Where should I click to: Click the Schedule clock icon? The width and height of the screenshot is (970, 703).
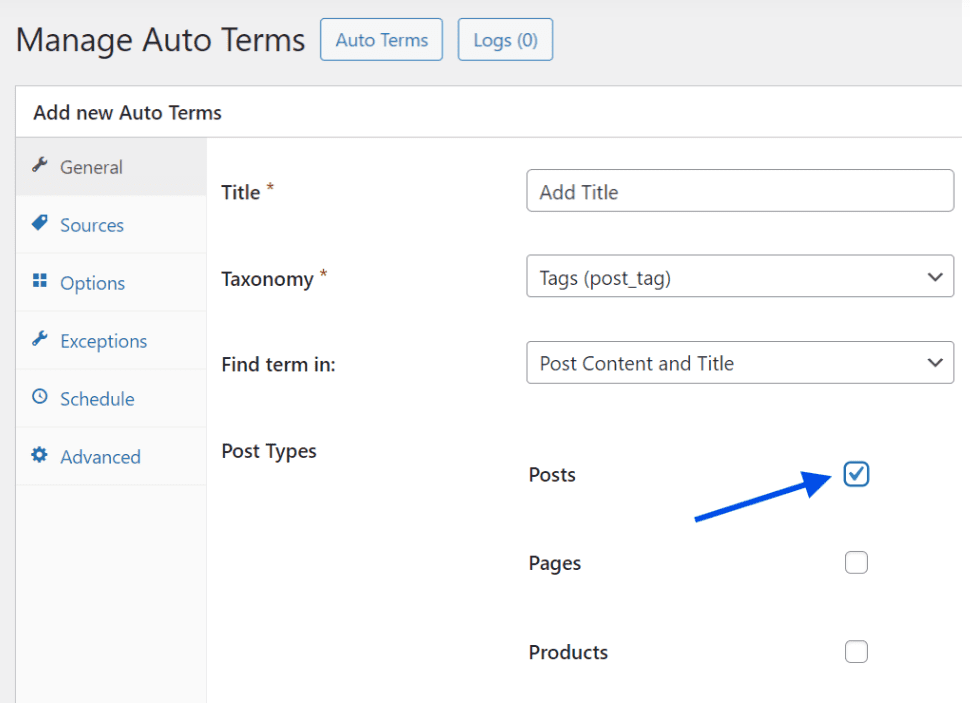[40, 397]
